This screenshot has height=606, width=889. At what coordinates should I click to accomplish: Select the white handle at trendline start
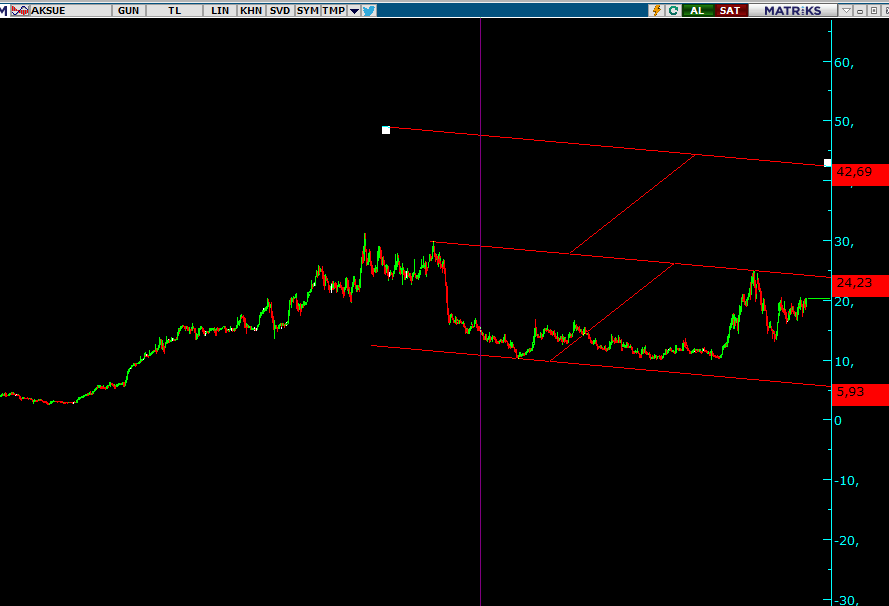point(386,130)
